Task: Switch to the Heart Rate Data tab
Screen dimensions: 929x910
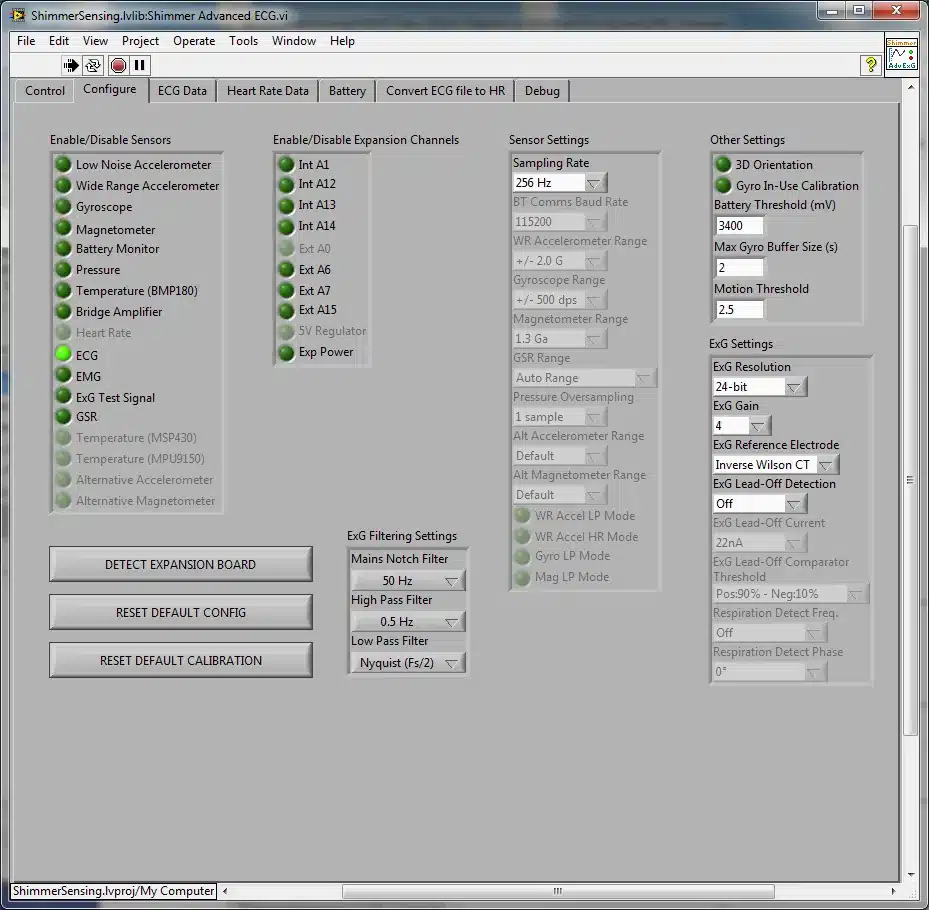Action: coord(268,91)
